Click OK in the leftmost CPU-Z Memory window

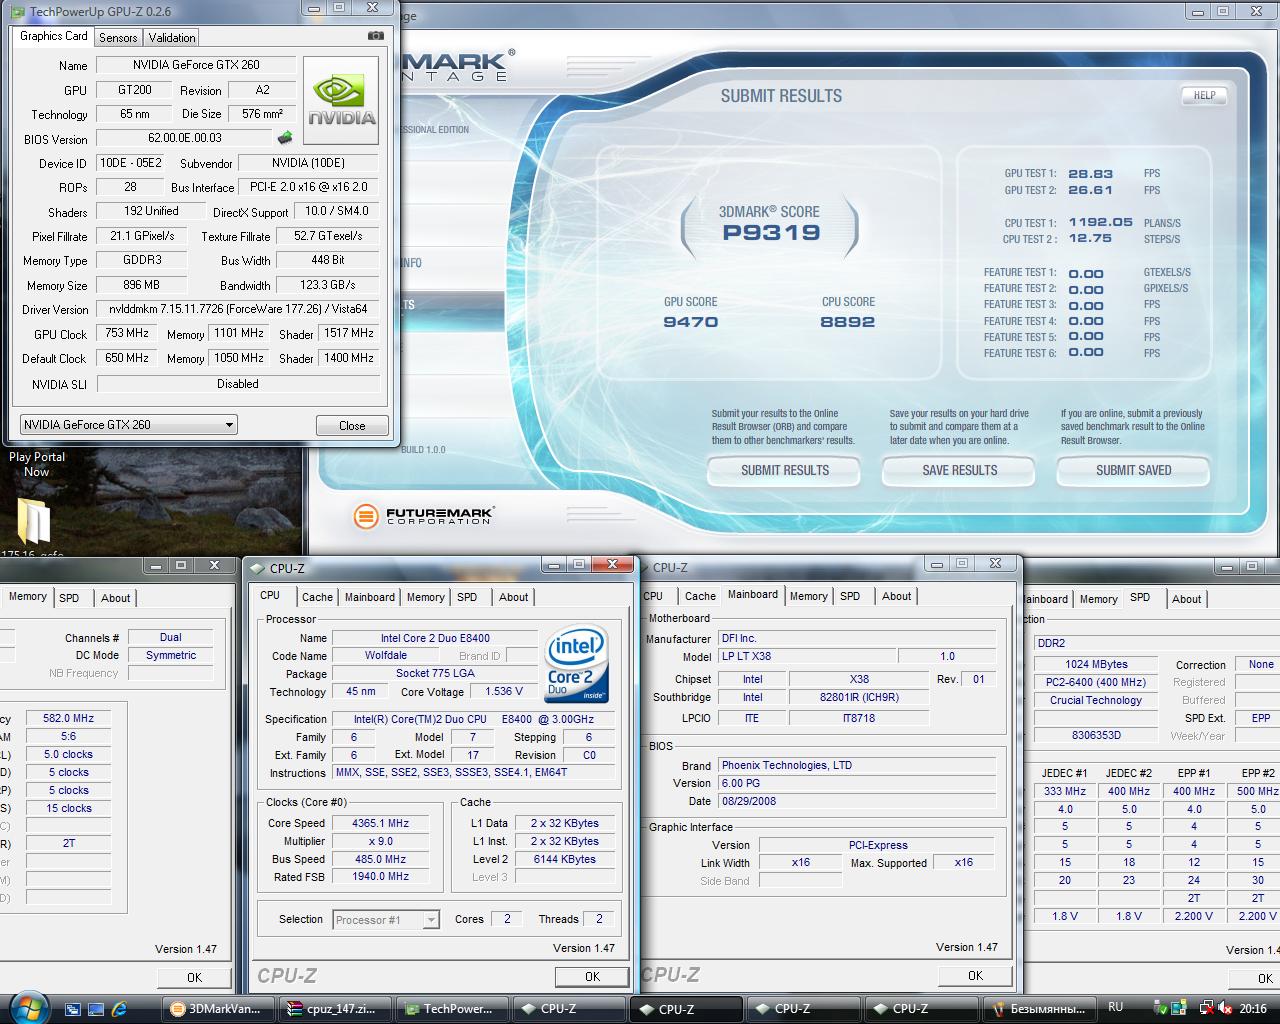[194, 978]
